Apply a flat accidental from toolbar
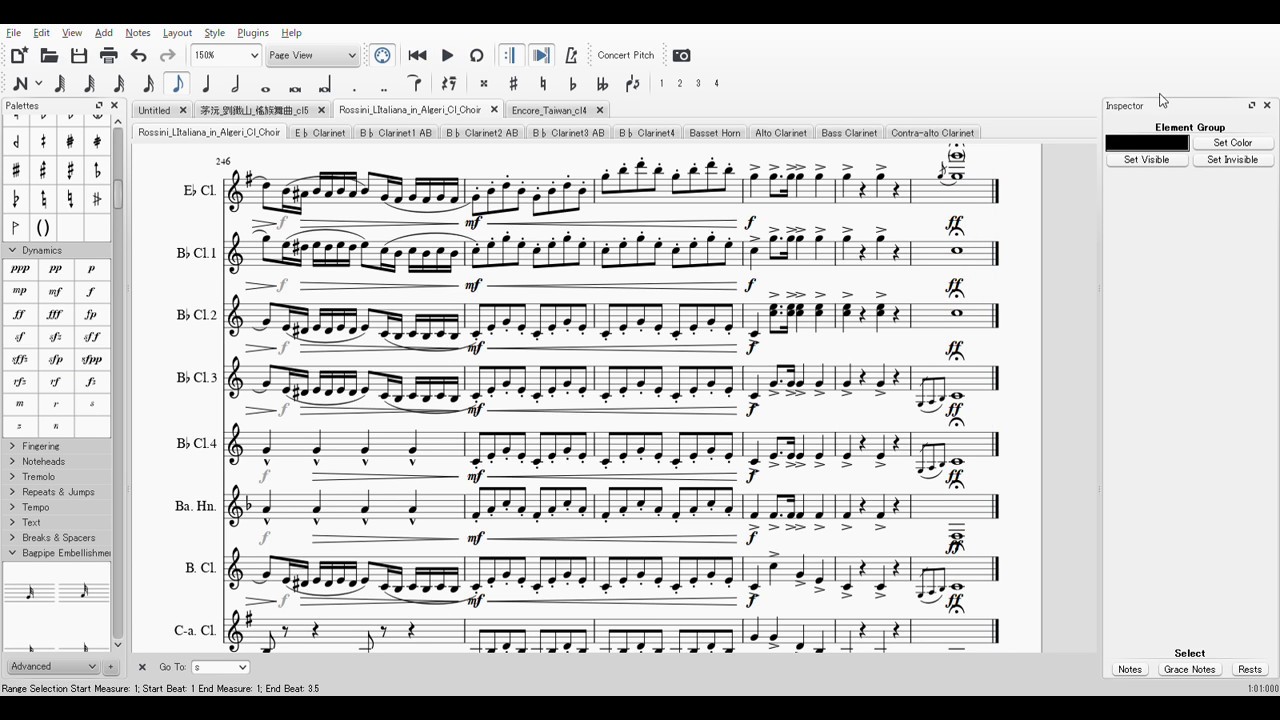The width and height of the screenshot is (1280, 720). [572, 84]
